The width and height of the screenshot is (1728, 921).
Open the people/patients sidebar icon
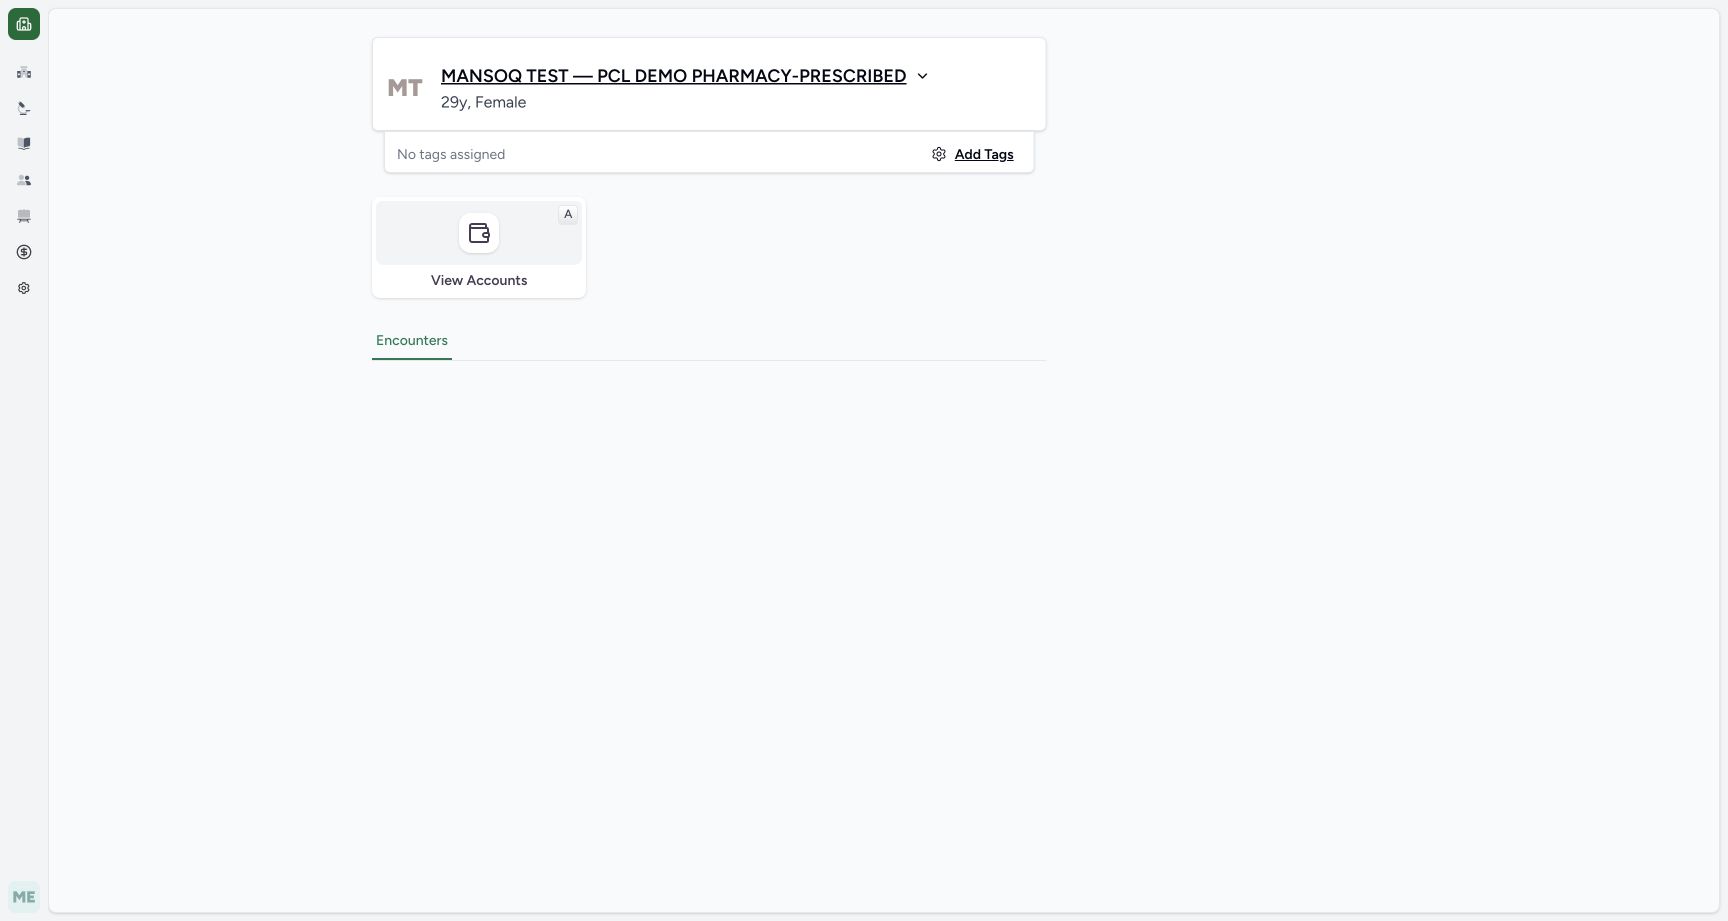24,180
